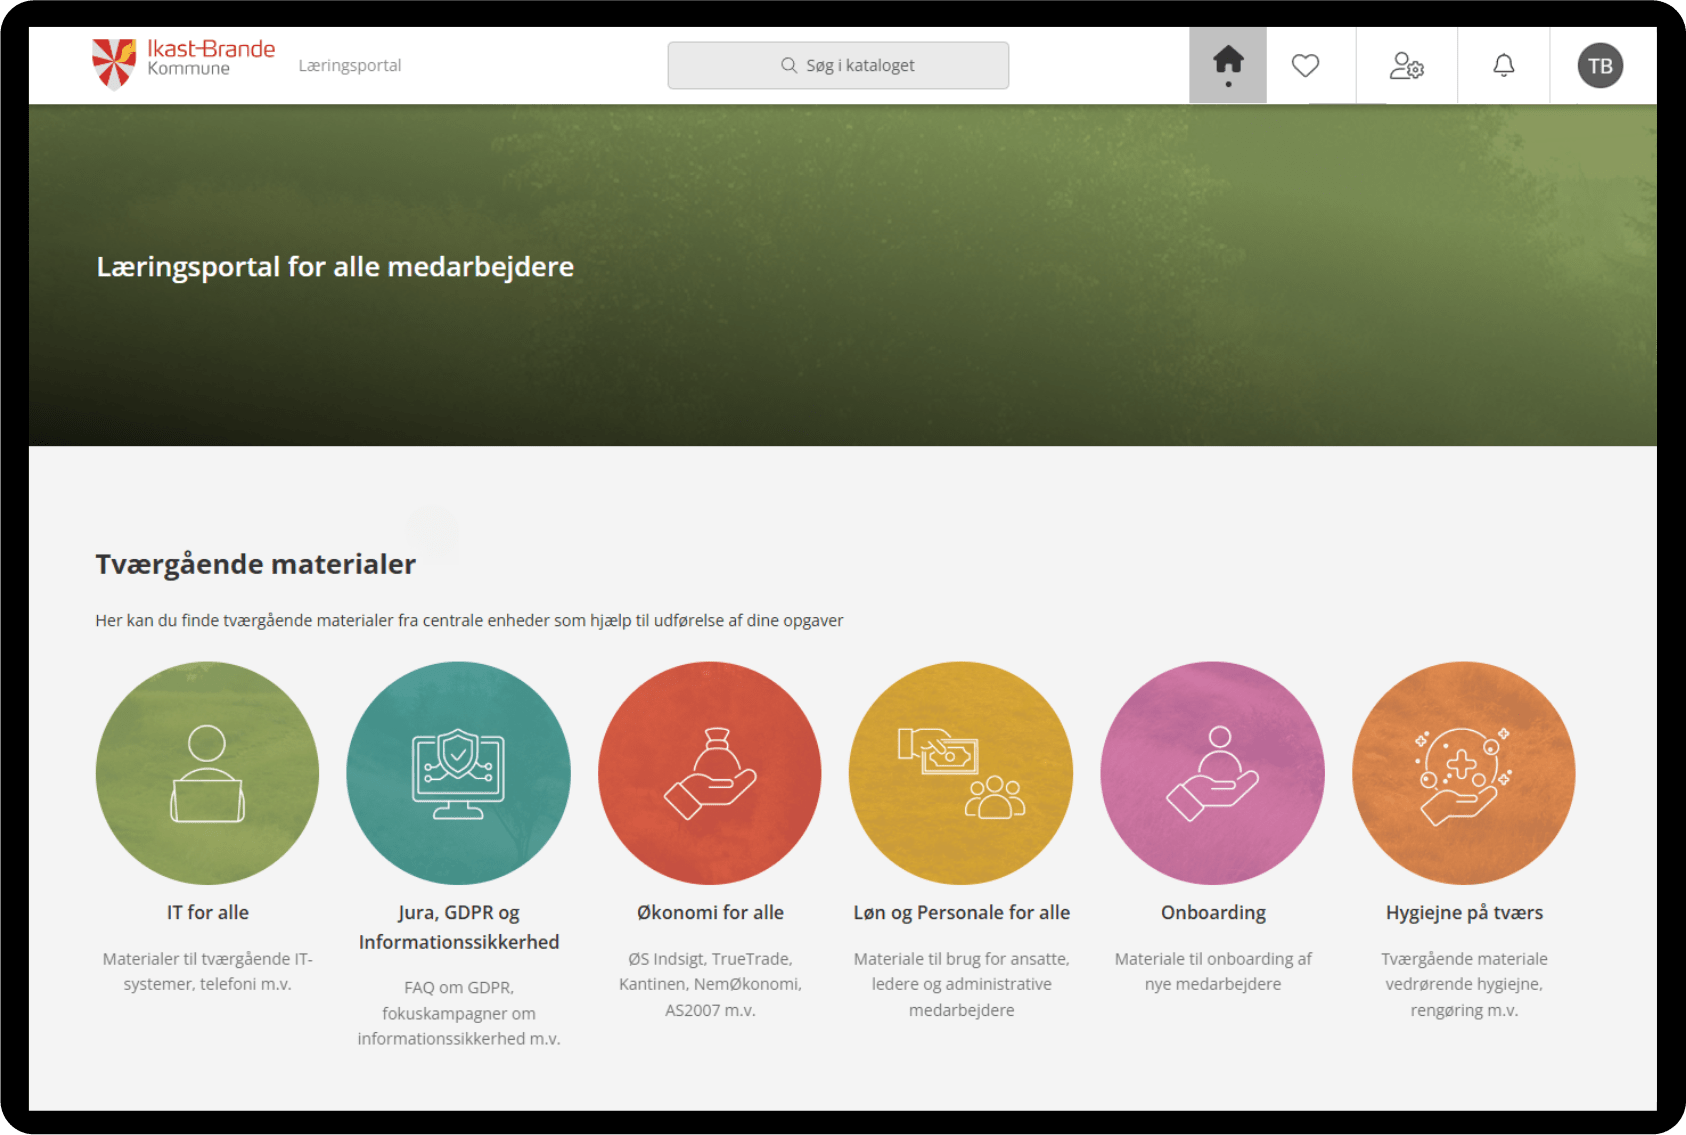Click the yellow Løn og Personale circle
The image size is (1686, 1135).
[961, 773]
